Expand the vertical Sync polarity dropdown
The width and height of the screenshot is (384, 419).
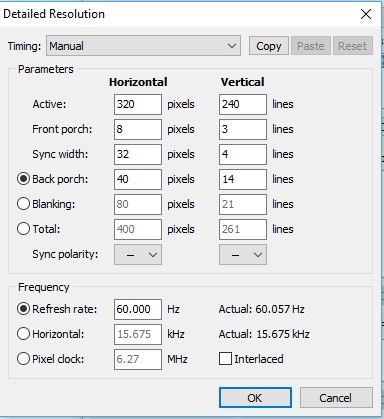pyautogui.click(x=243, y=255)
